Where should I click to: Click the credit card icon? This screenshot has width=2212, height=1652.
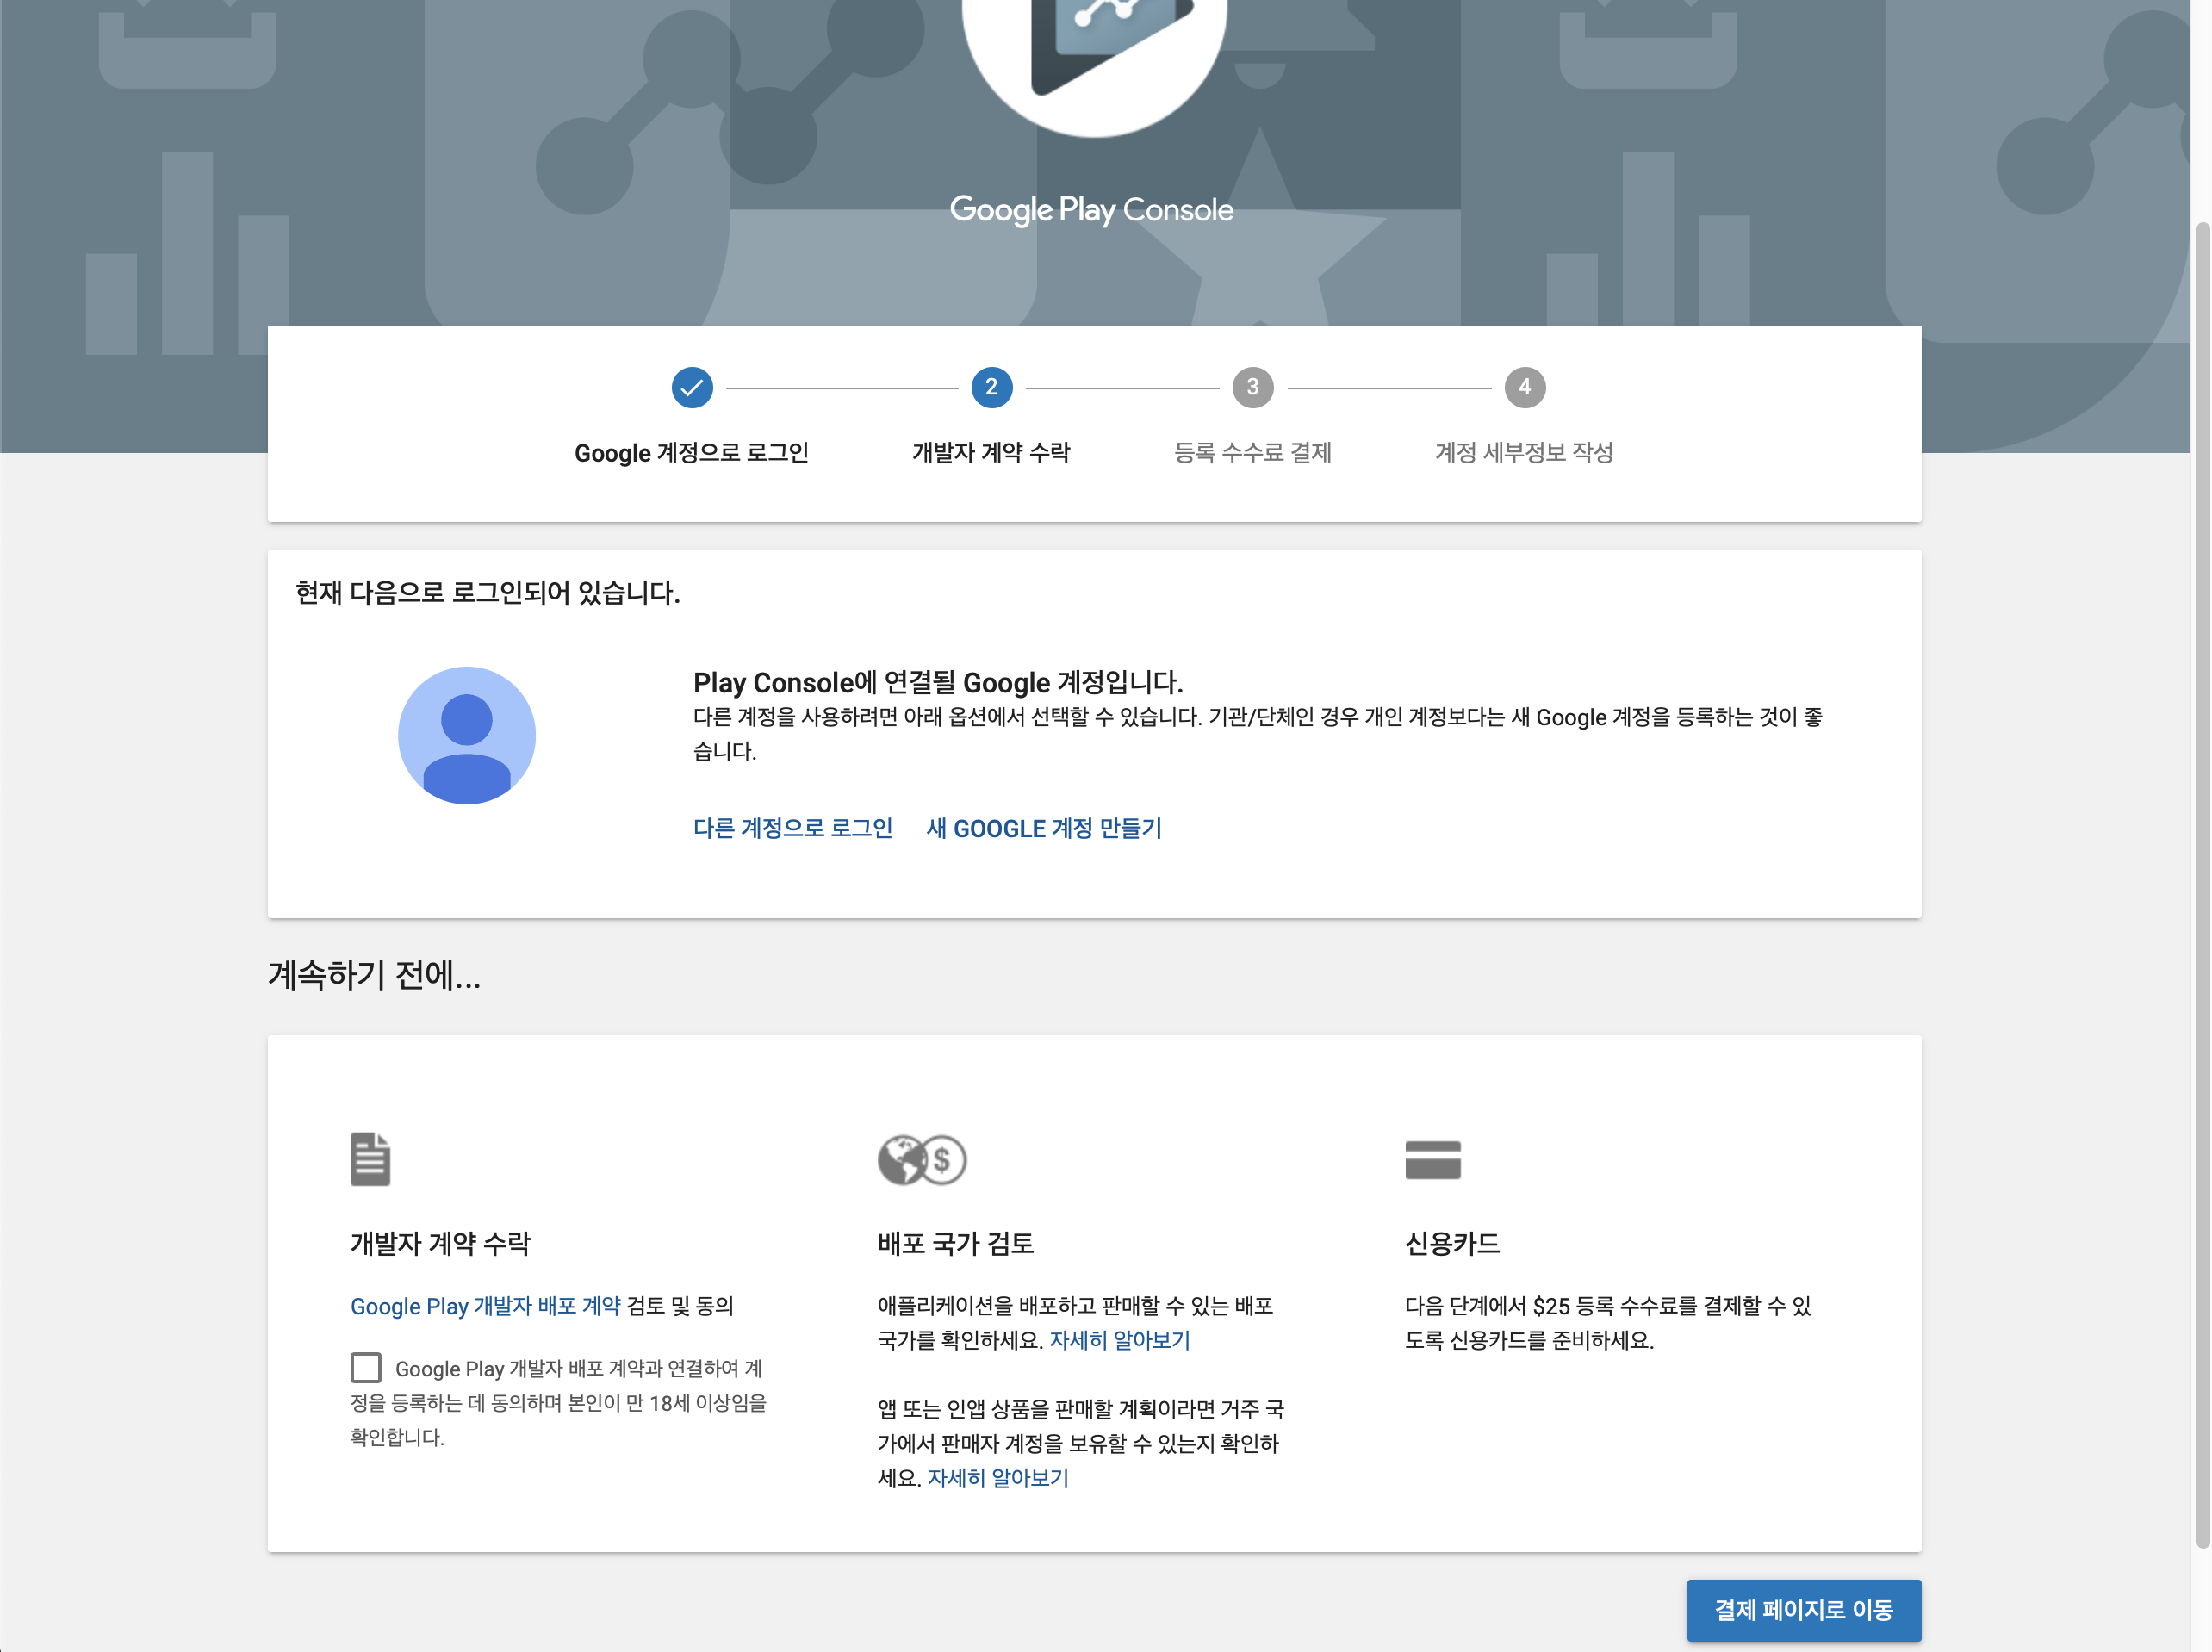click(1432, 1160)
